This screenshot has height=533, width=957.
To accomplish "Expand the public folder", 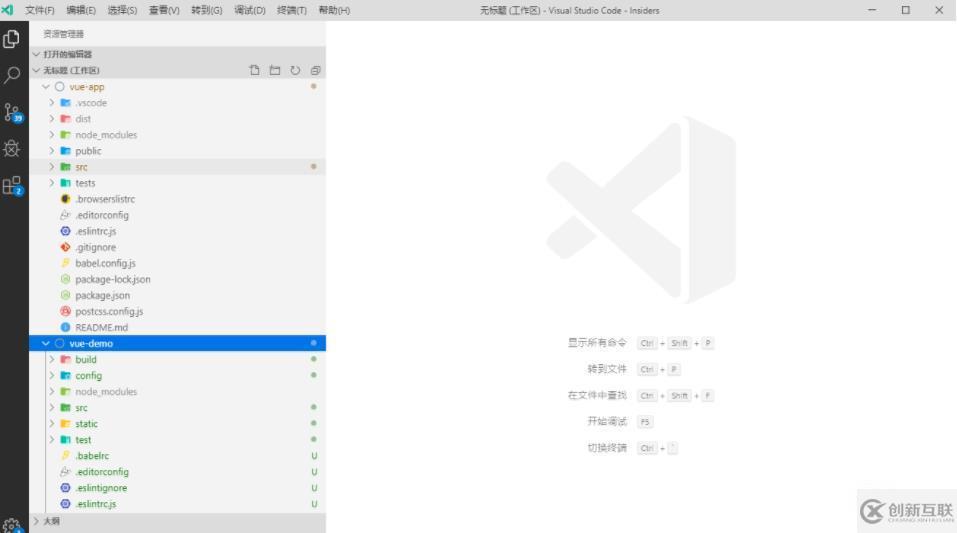I will [52, 151].
